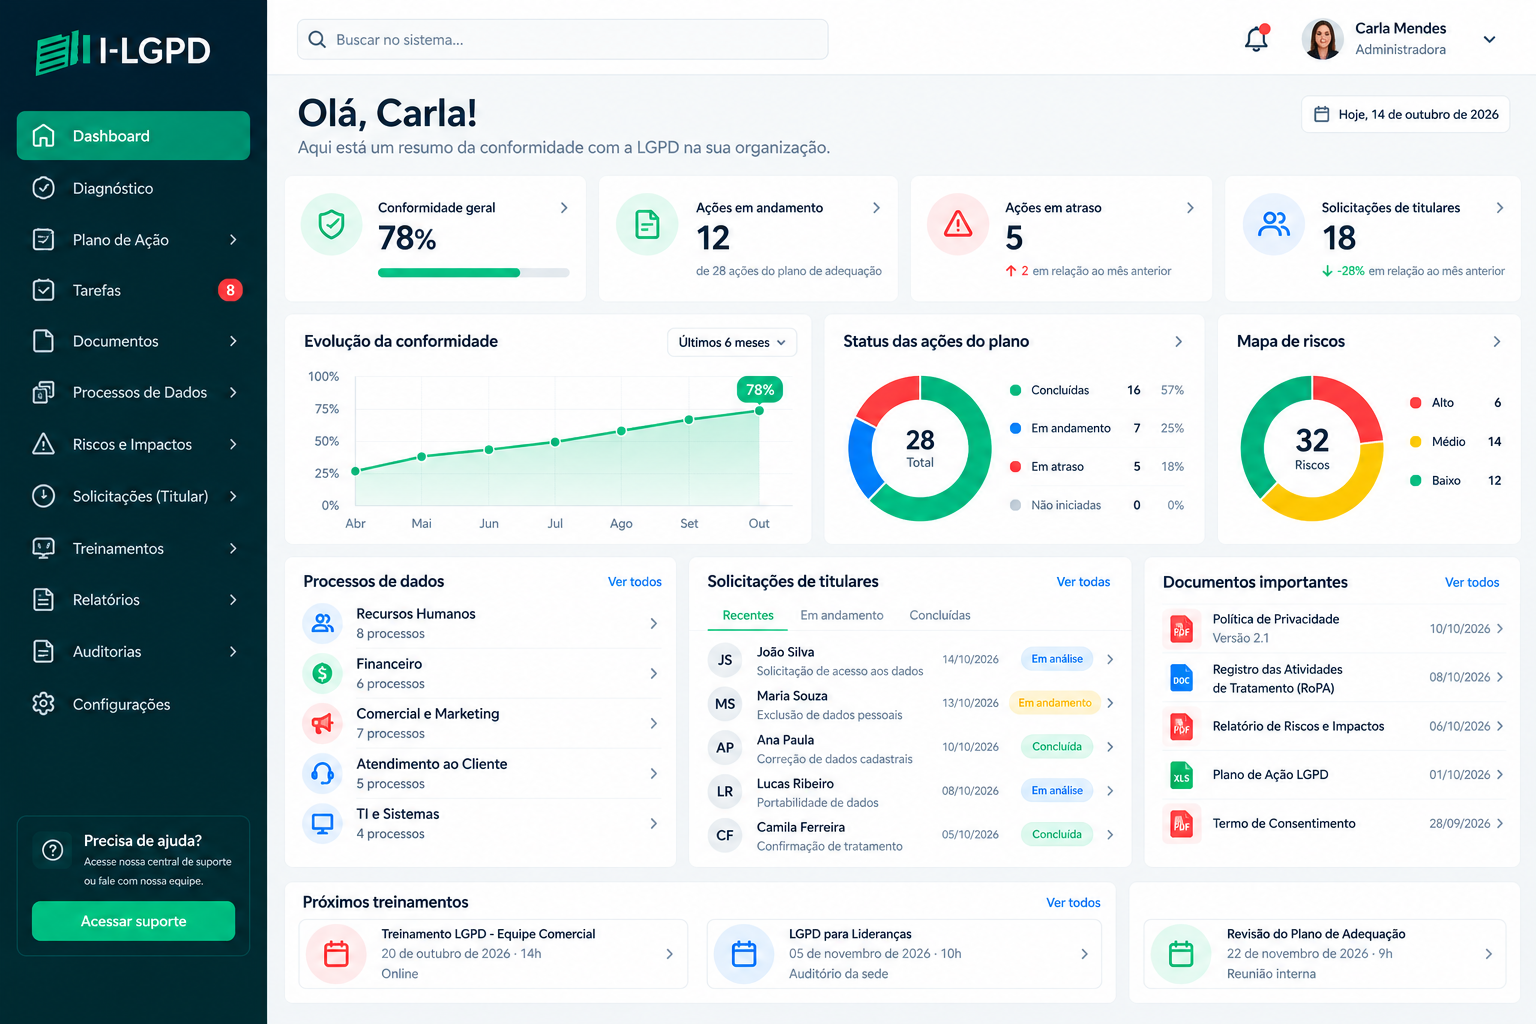Open the user account dropdown arrow
Screen dimensions: 1536x1024
[1489, 39]
